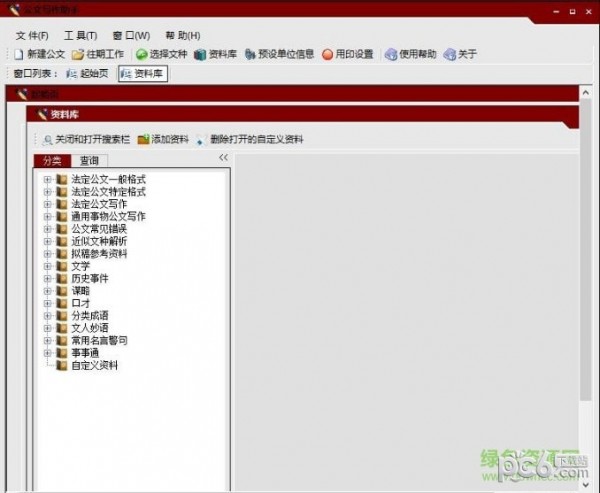Click the 关于 icon

(x=450, y=55)
